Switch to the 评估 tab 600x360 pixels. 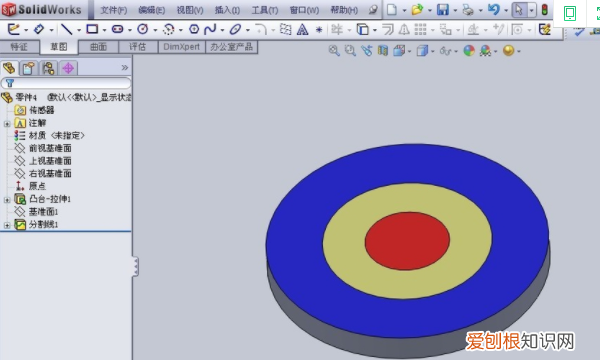138,47
